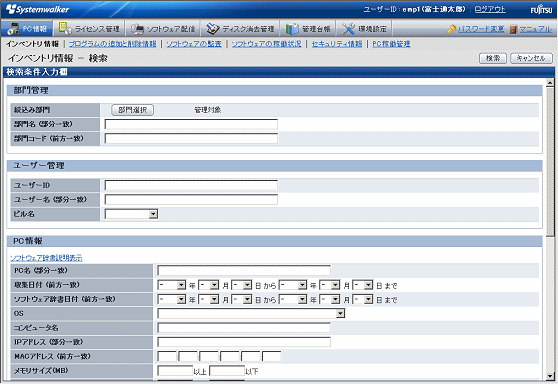
Task: Open 収集日付 end day dropdown
Action: tap(363, 285)
